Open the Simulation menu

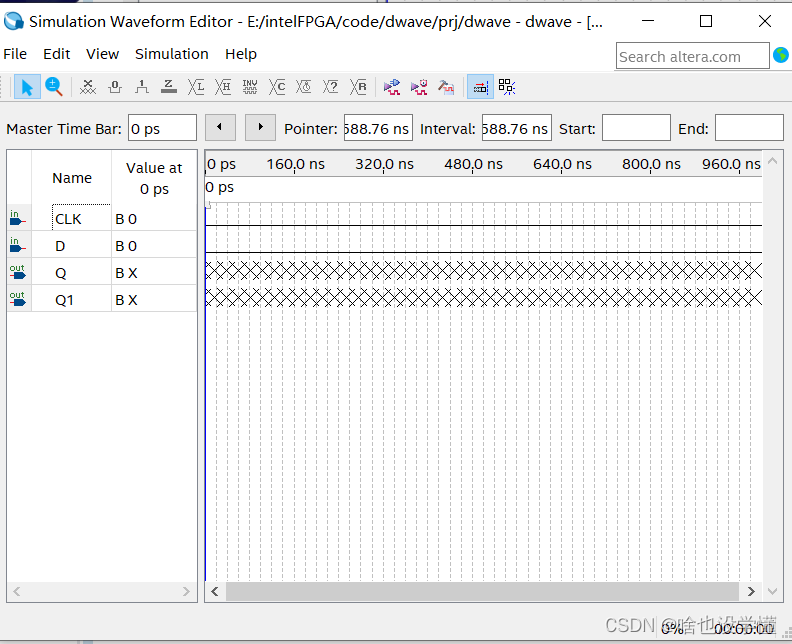[x=172, y=54]
